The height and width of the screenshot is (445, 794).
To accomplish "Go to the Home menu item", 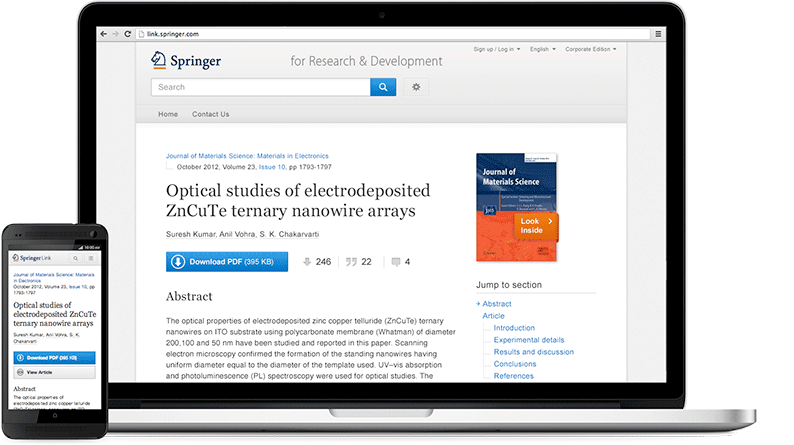I will (168, 114).
